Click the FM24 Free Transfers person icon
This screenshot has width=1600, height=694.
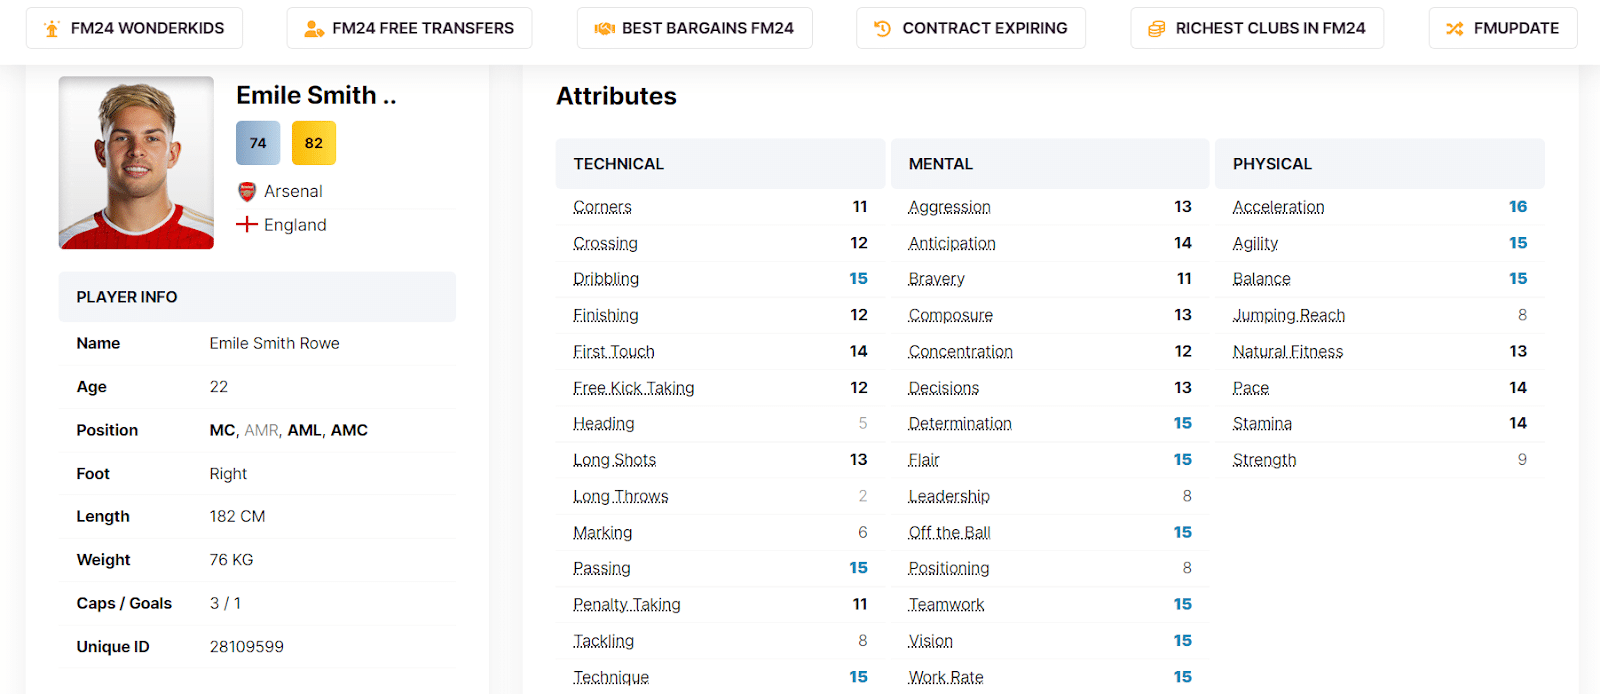[313, 28]
